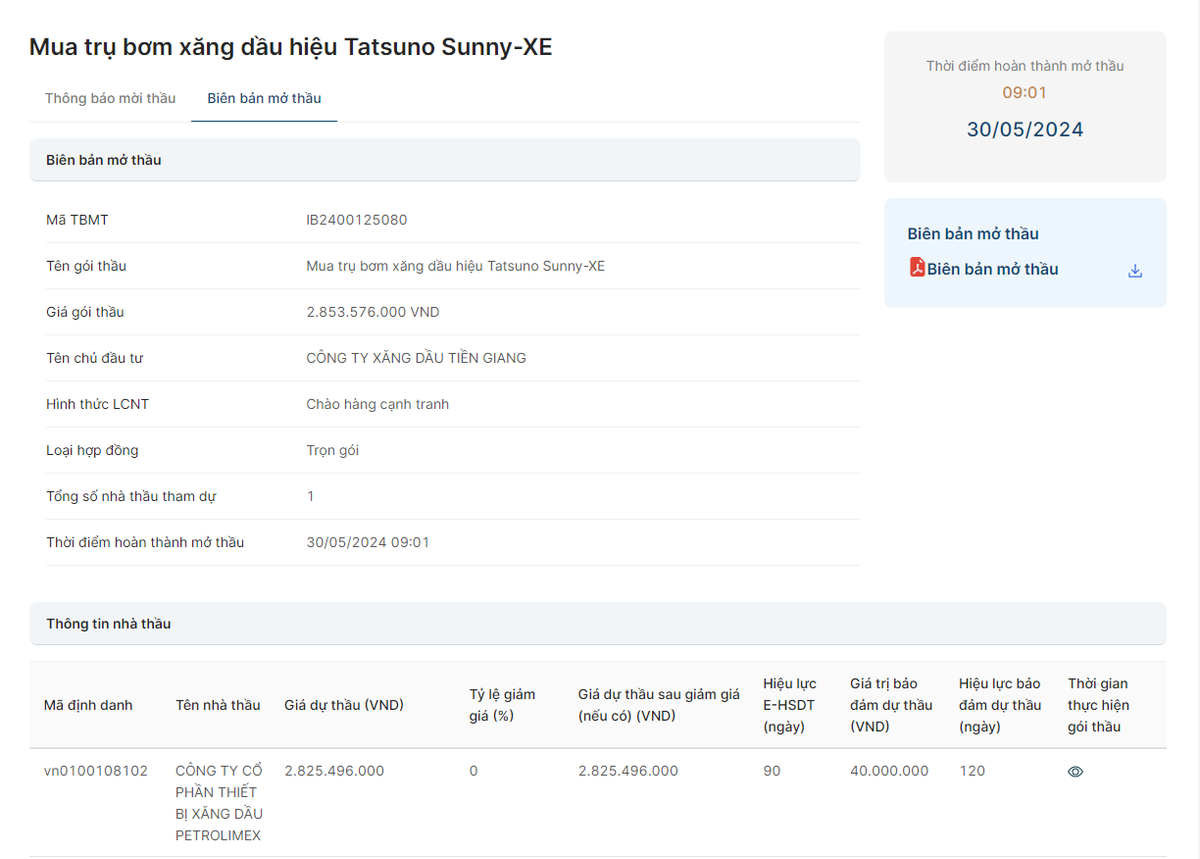Click the page title Mua trụ bơm xăng dầu
The height and width of the screenshot is (859, 1200).
pos(290,47)
